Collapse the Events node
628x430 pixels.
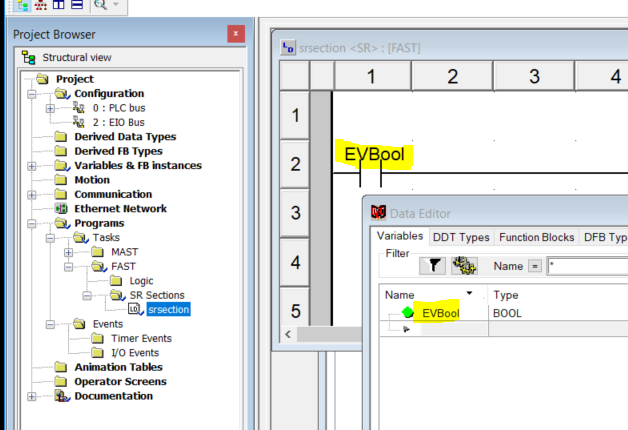pyautogui.click(x=50, y=325)
